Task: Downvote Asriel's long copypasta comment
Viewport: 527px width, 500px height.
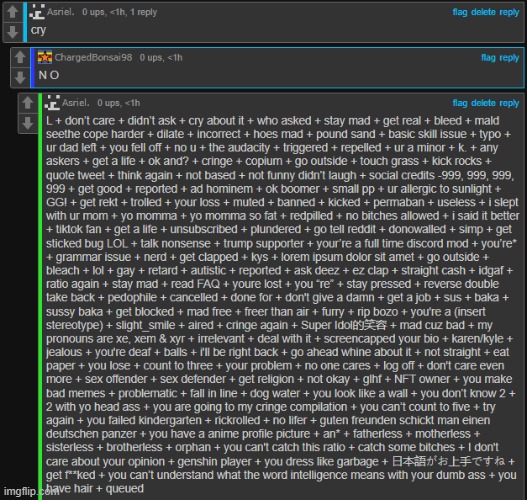Action: point(28,123)
